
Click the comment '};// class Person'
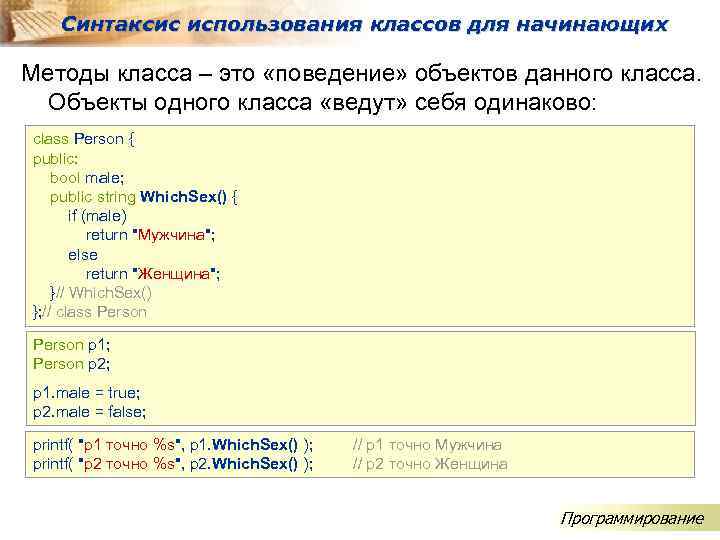[x=90, y=312]
